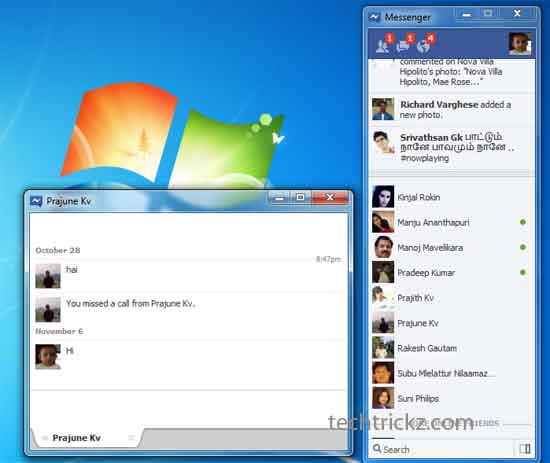Click sender avatar next to 'hai' message
The image size is (550, 463).
48,276
